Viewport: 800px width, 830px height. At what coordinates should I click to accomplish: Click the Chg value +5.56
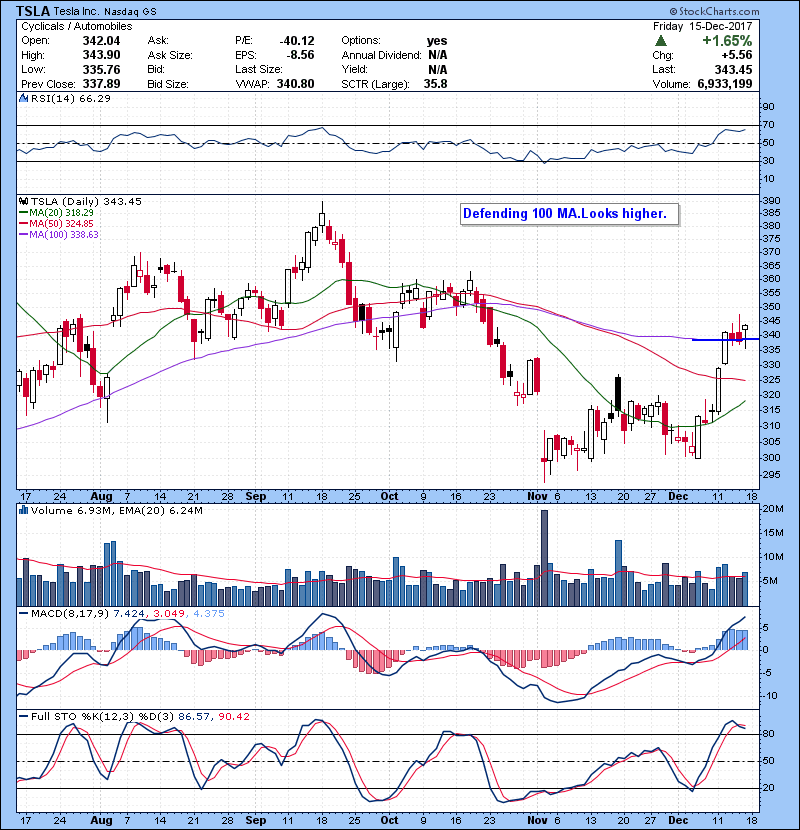[736, 55]
